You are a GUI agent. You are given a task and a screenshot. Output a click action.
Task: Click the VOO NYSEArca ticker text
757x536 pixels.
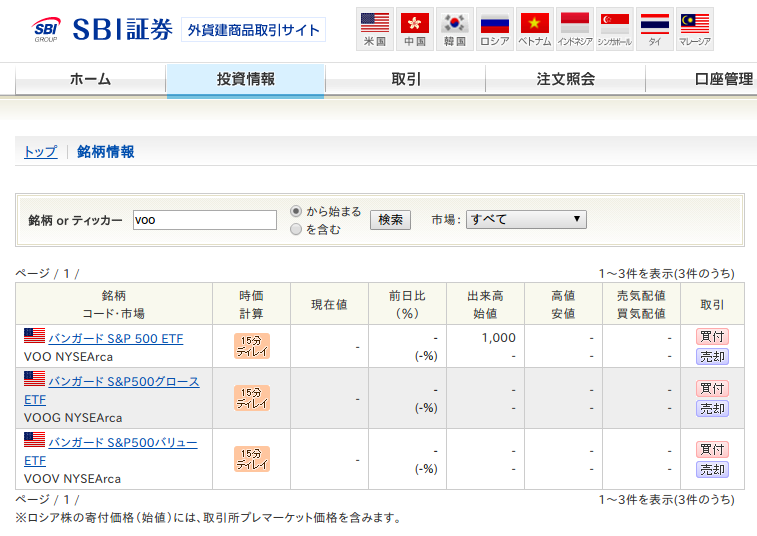tap(68, 357)
